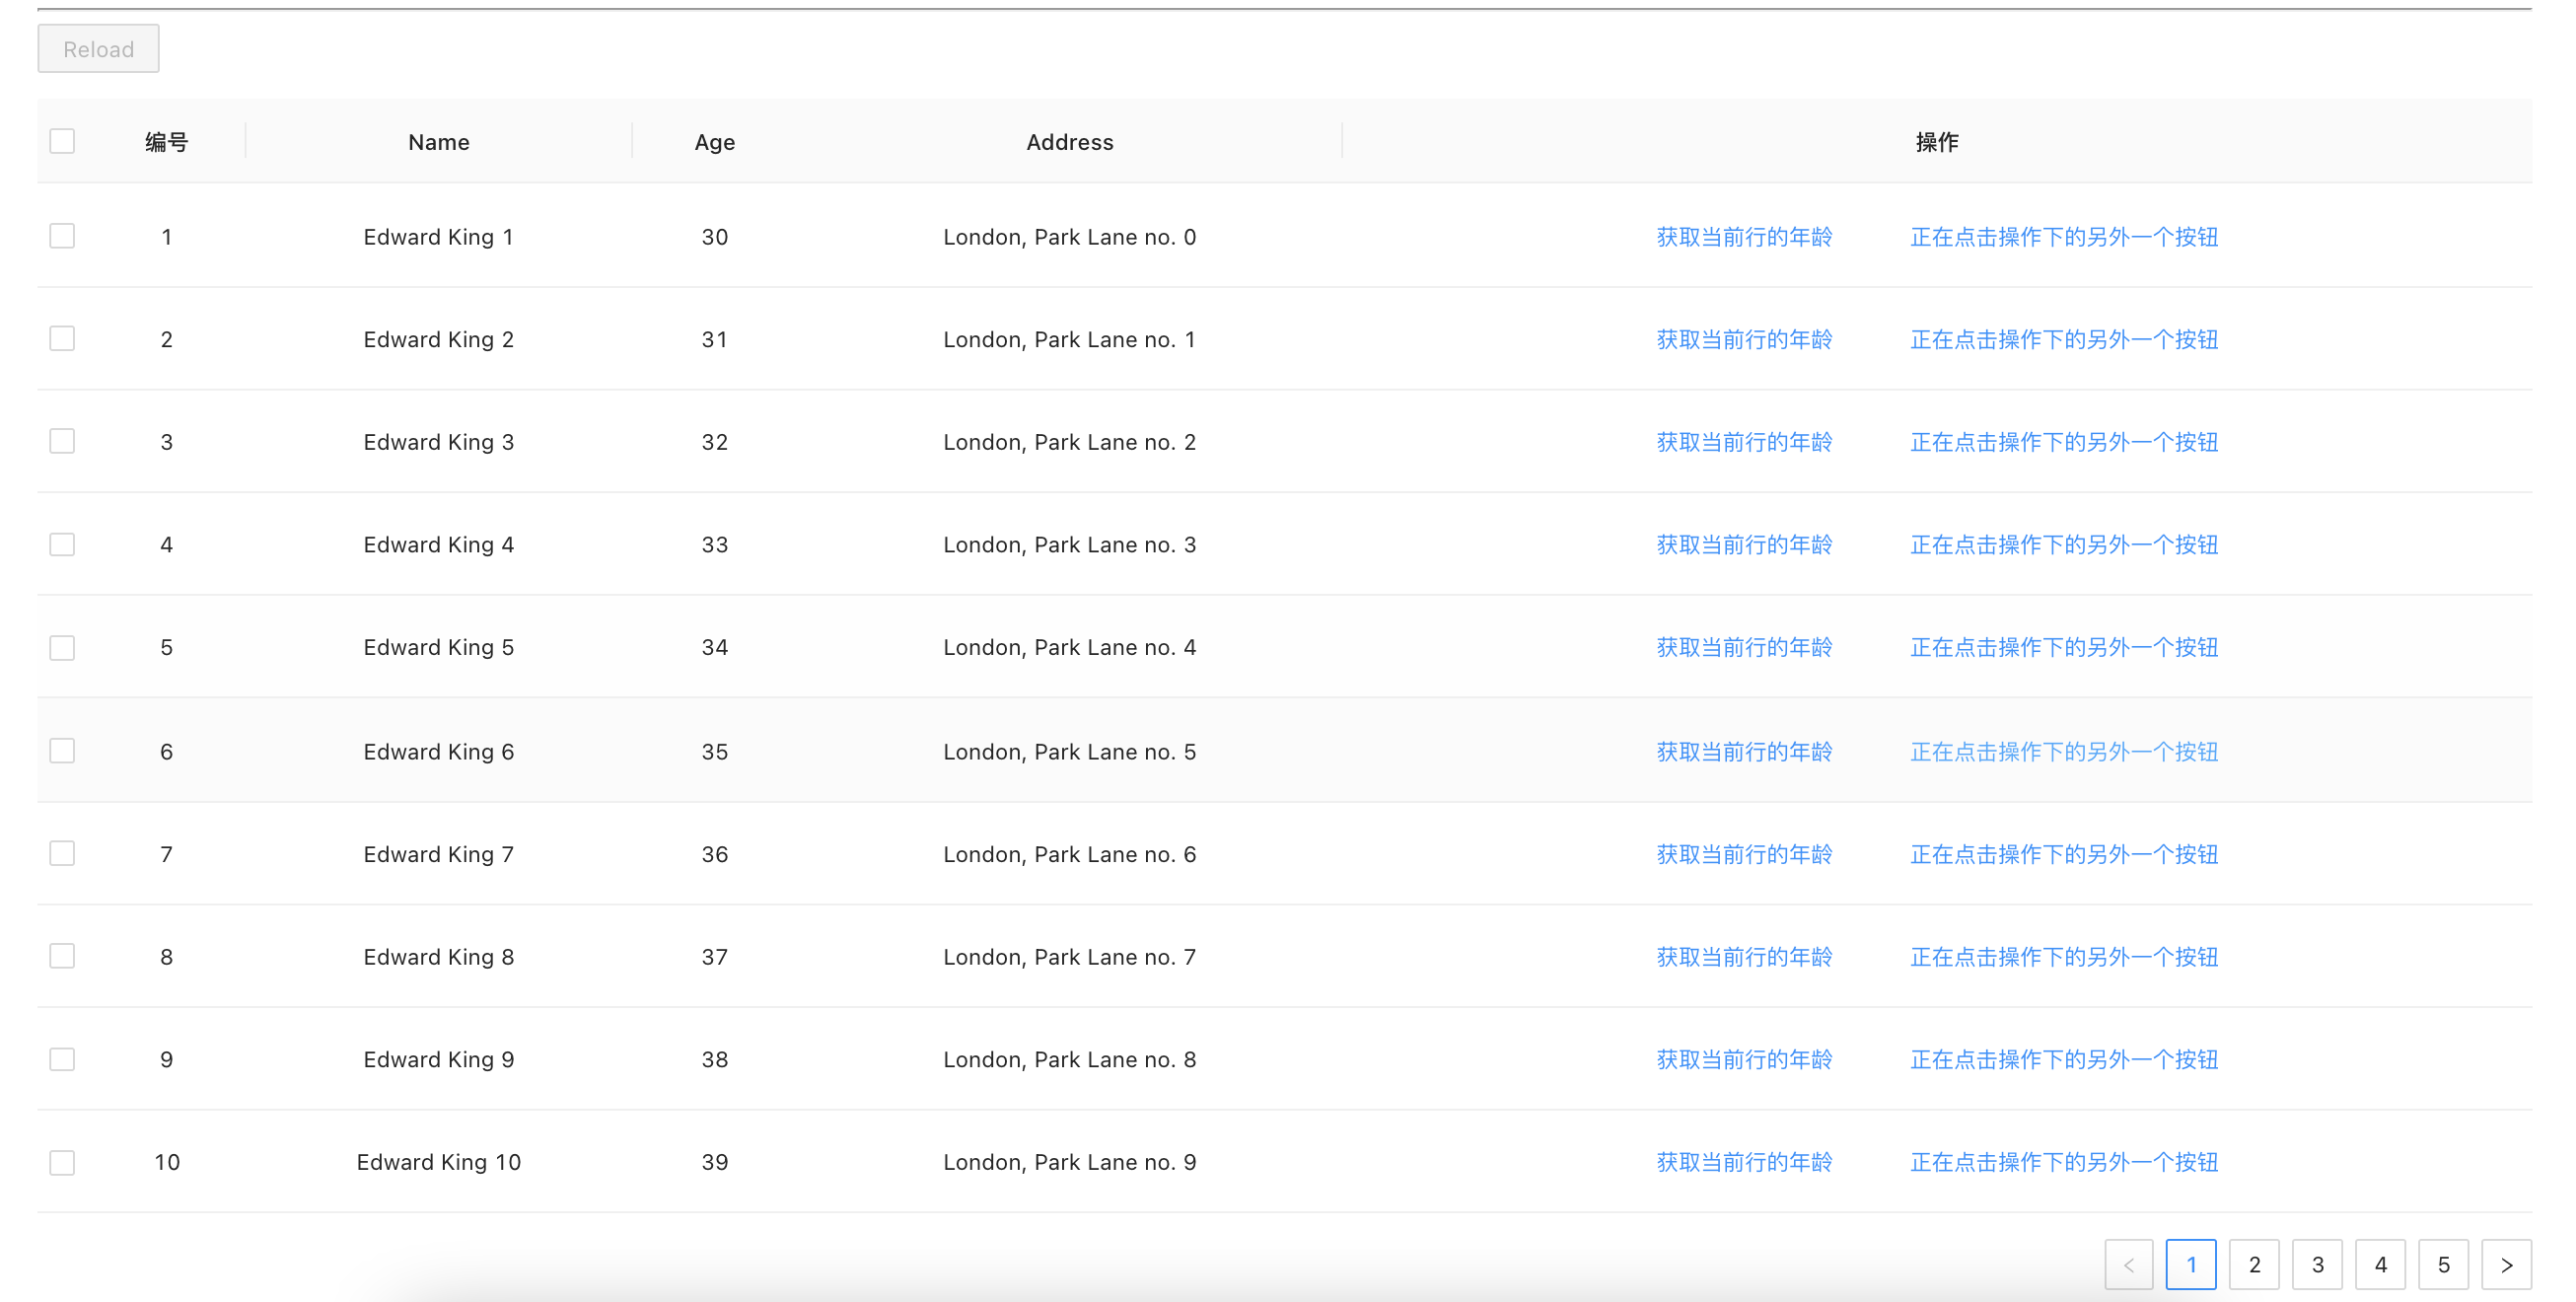Click 获取当前行的年龄 in row 8
This screenshot has width=2576, height=1302.
pos(1744,957)
